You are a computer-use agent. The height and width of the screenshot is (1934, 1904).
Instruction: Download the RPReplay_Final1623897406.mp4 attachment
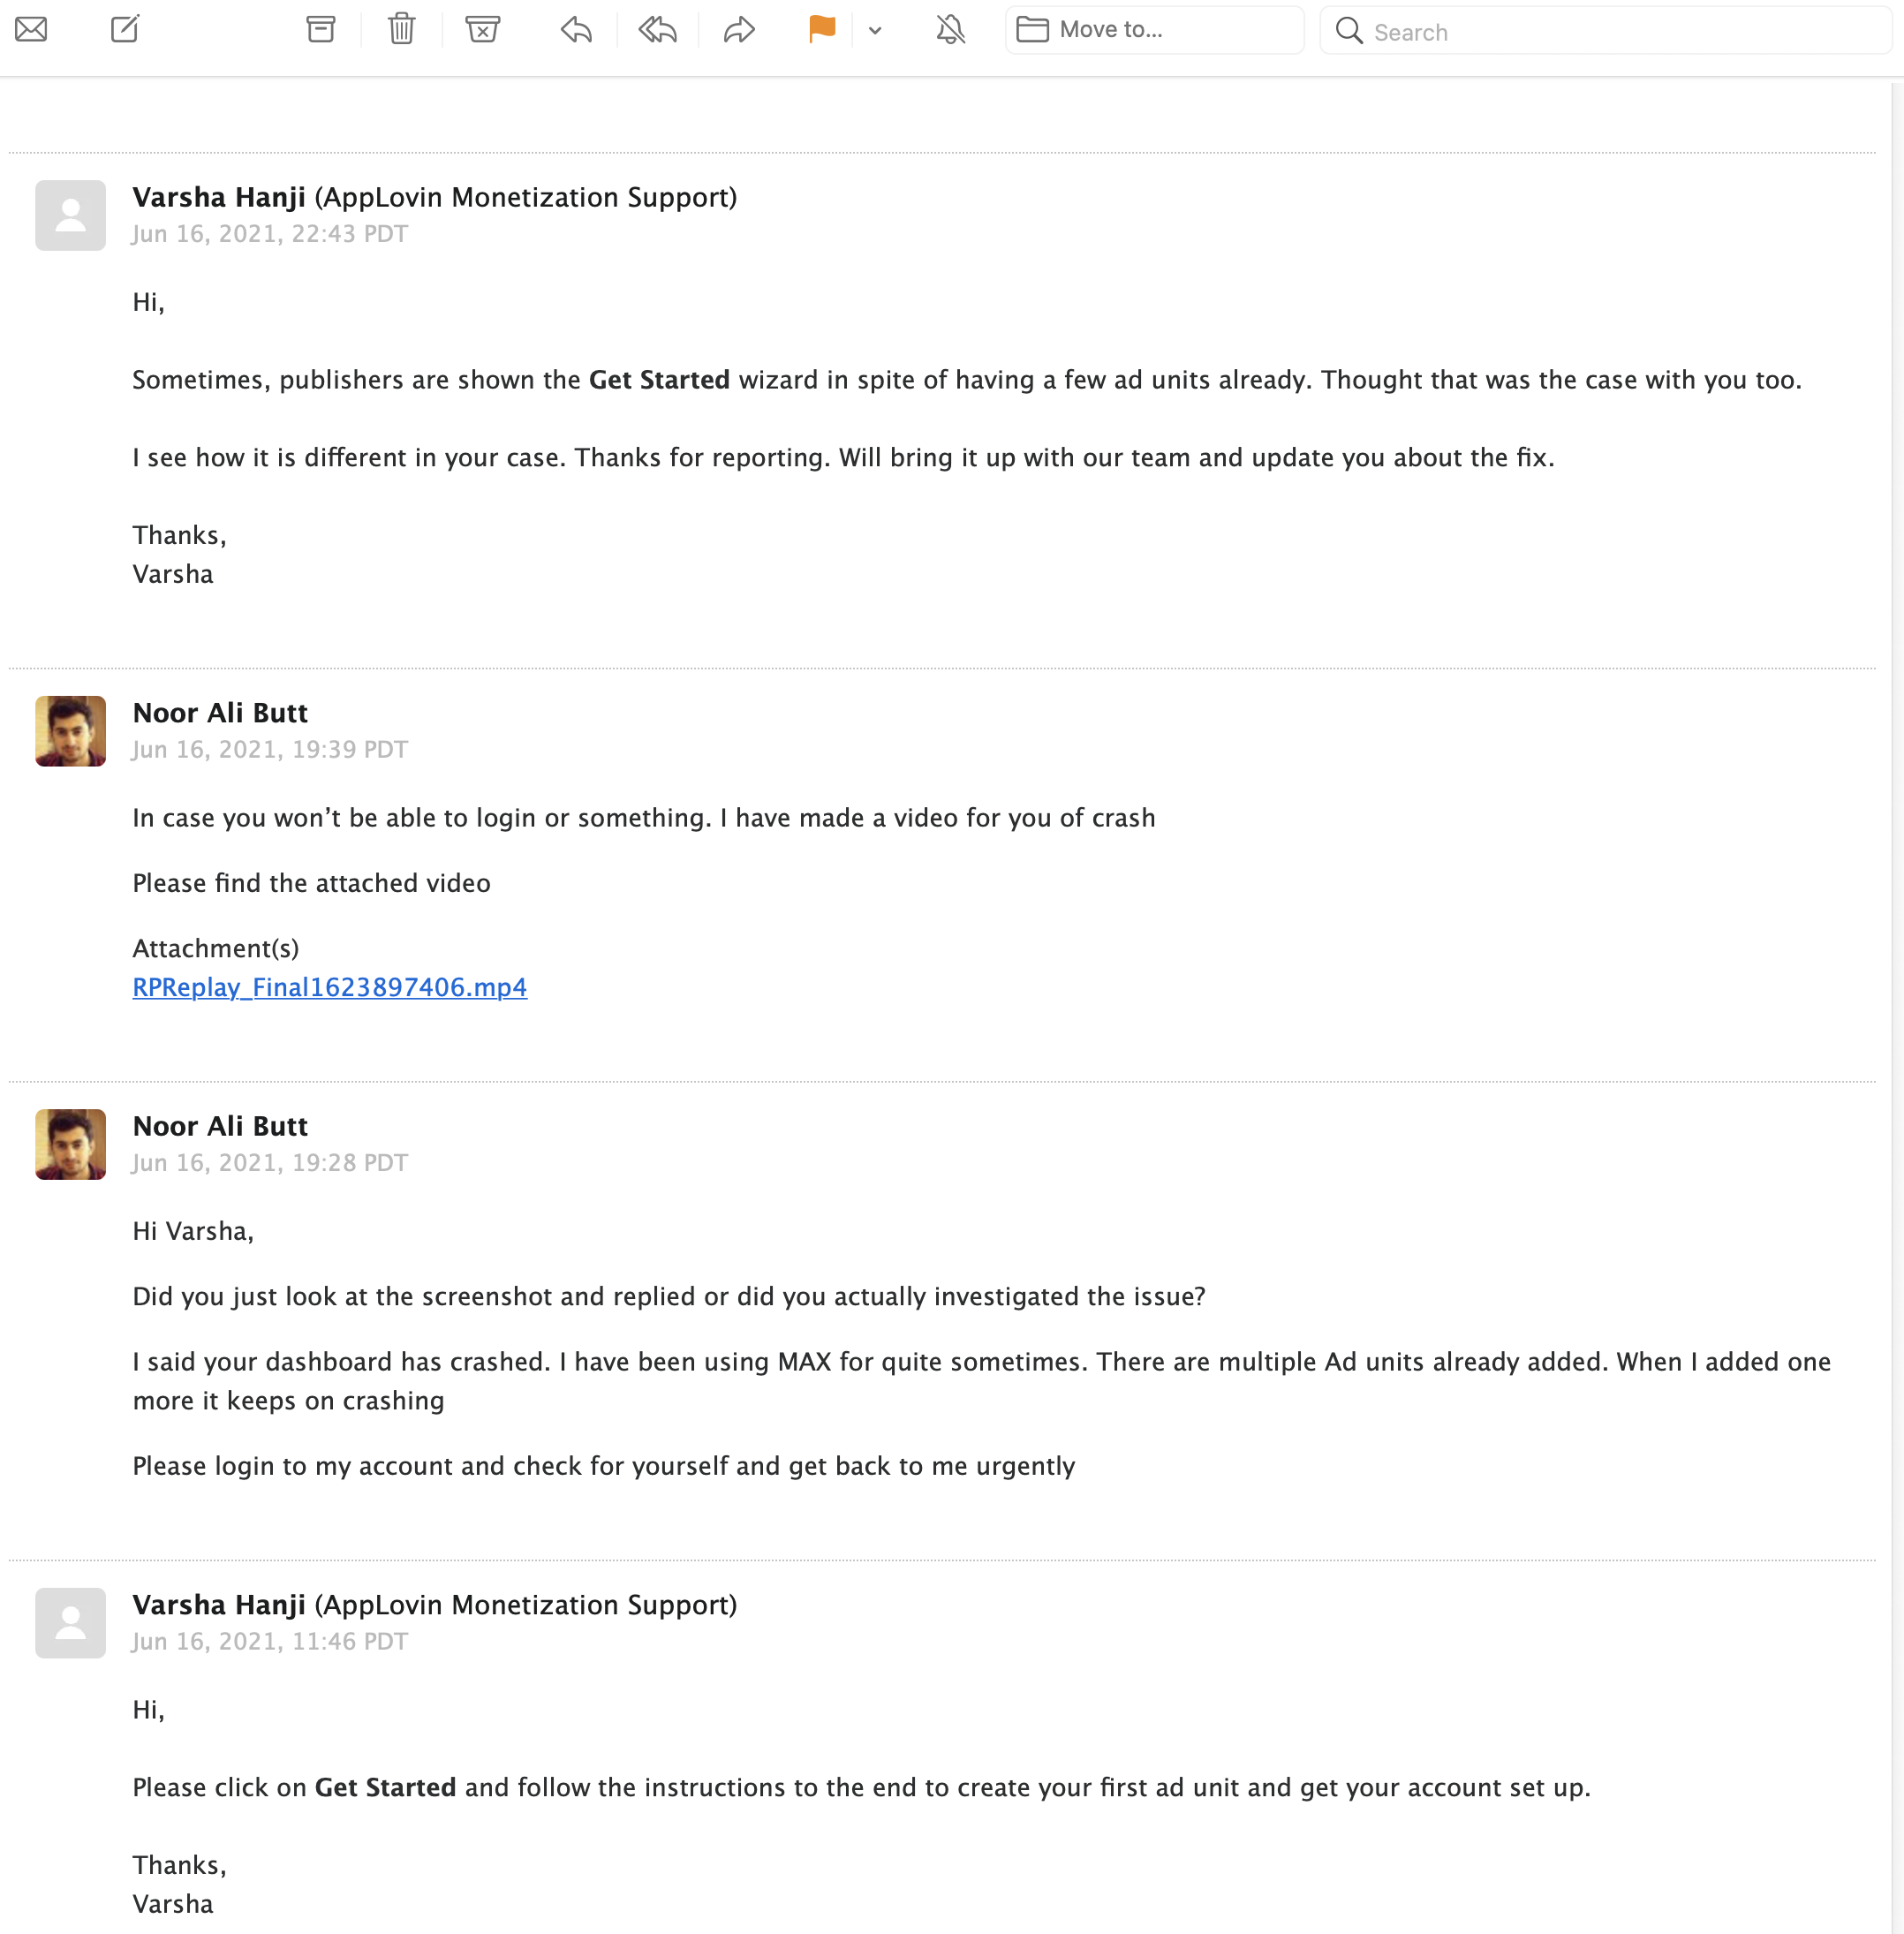tap(330, 987)
